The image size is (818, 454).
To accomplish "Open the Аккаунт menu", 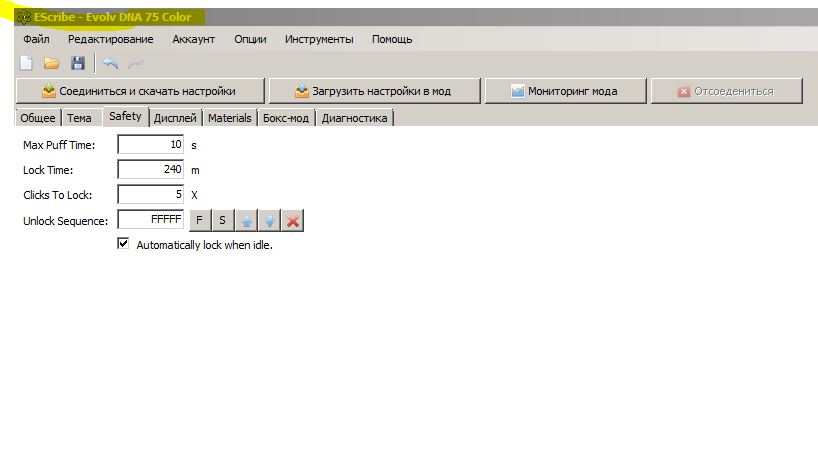I will [x=194, y=39].
